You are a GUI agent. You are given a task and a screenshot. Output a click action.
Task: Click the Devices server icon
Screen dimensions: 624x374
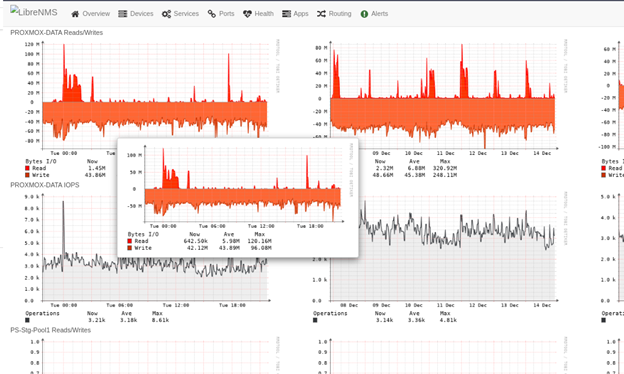[x=123, y=14]
